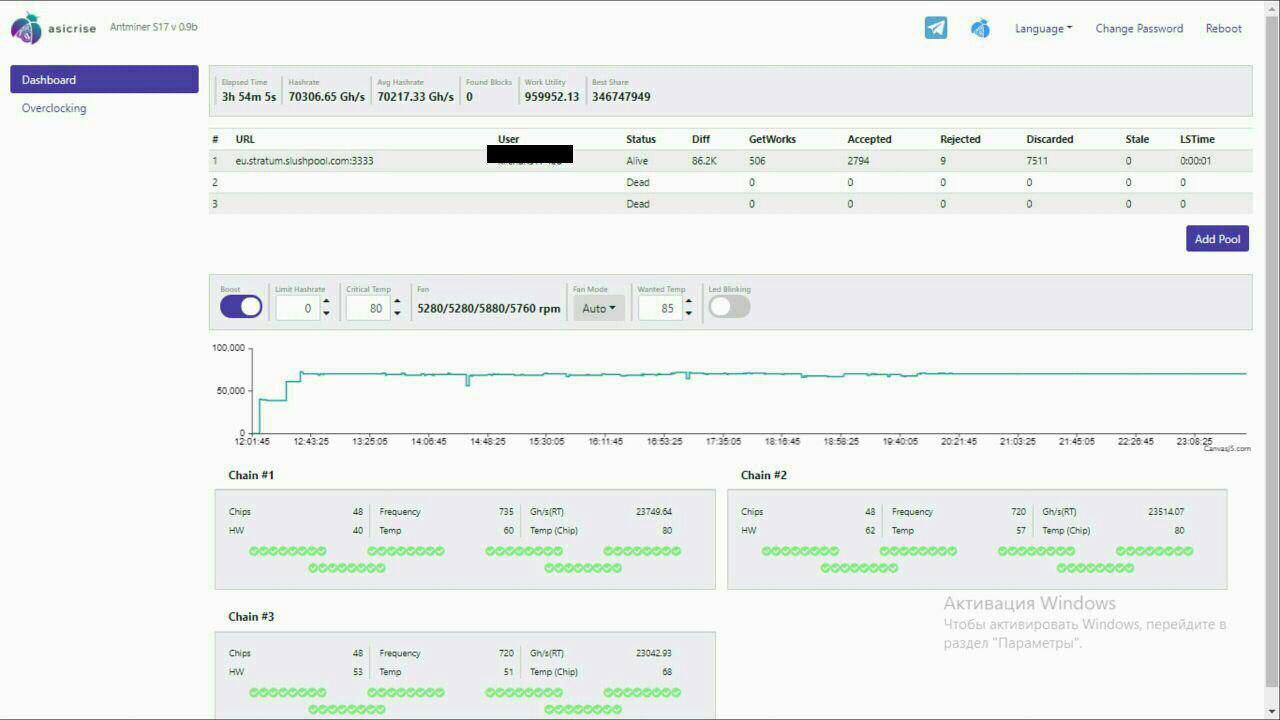Click Change Password link

pos(1139,29)
